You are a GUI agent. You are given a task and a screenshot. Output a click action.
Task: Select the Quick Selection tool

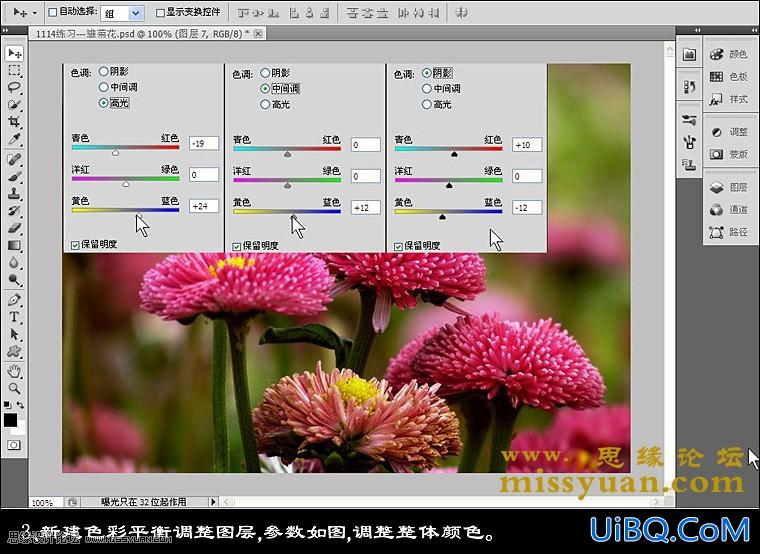tap(15, 105)
